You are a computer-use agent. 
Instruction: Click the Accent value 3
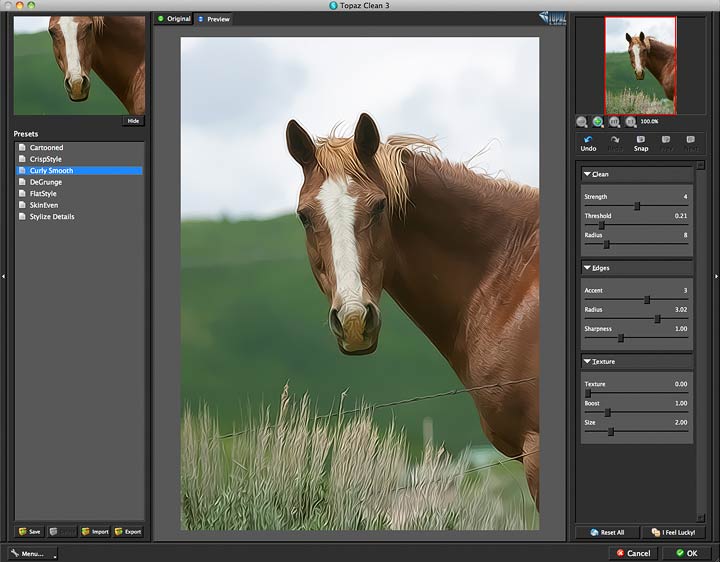(x=685, y=290)
